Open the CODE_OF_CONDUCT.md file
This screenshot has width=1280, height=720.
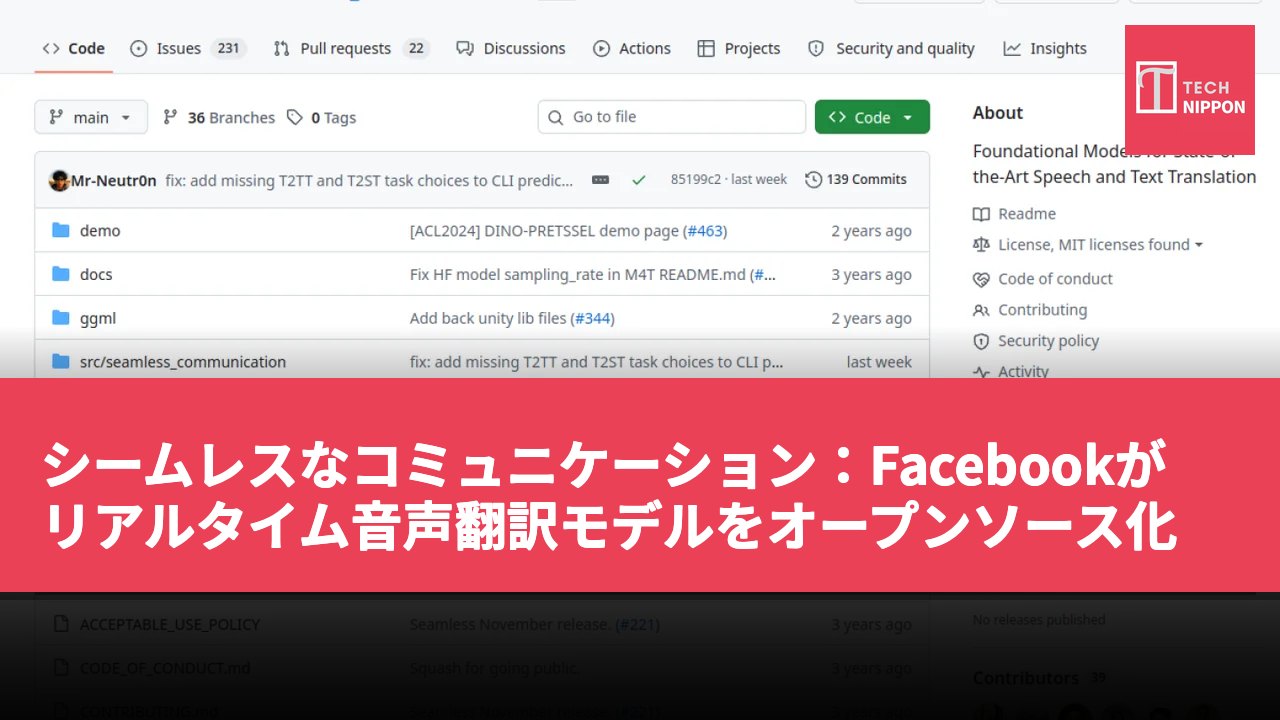click(x=165, y=668)
